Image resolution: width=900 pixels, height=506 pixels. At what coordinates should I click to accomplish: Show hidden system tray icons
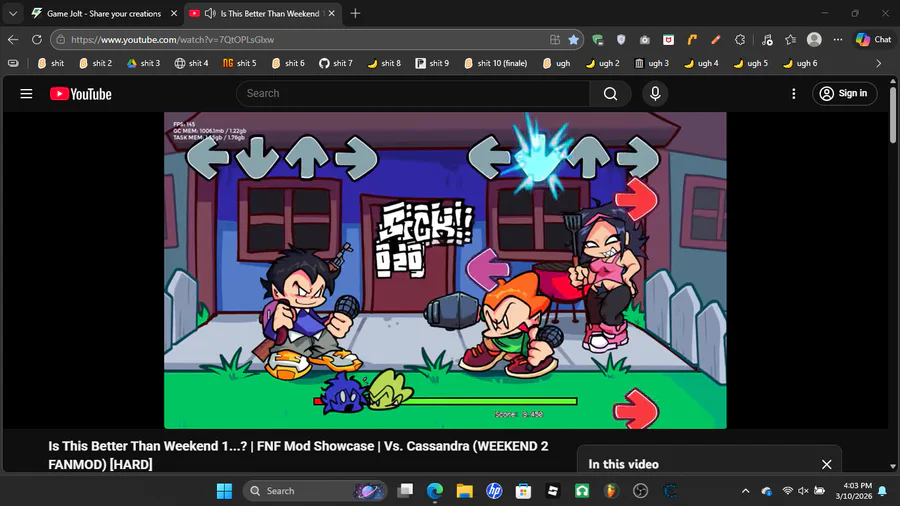pos(745,491)
